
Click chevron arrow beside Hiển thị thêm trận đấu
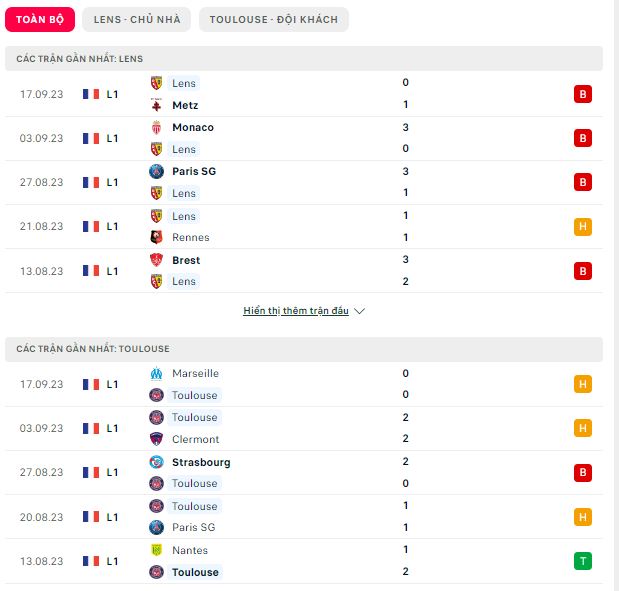359,311
